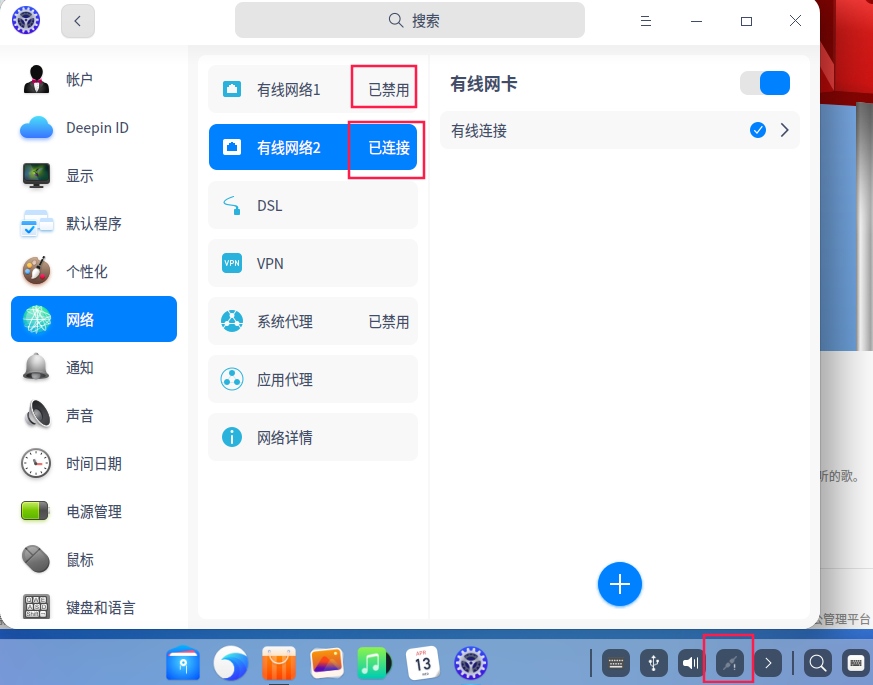Expand the hidden tray icons arrow
This screenshot has width=873, height=685.
point(768,661)
